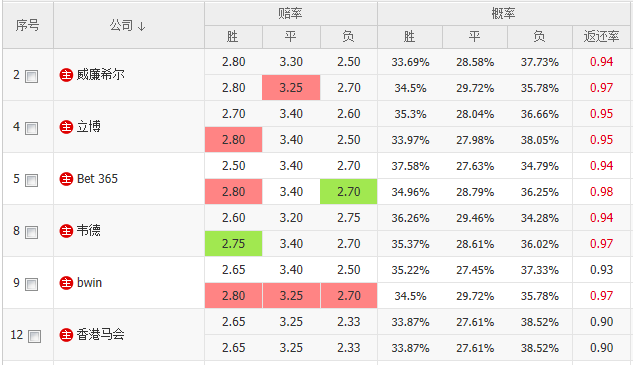
Task: Click the 返还率 column header
Action: tap(602, 37)
